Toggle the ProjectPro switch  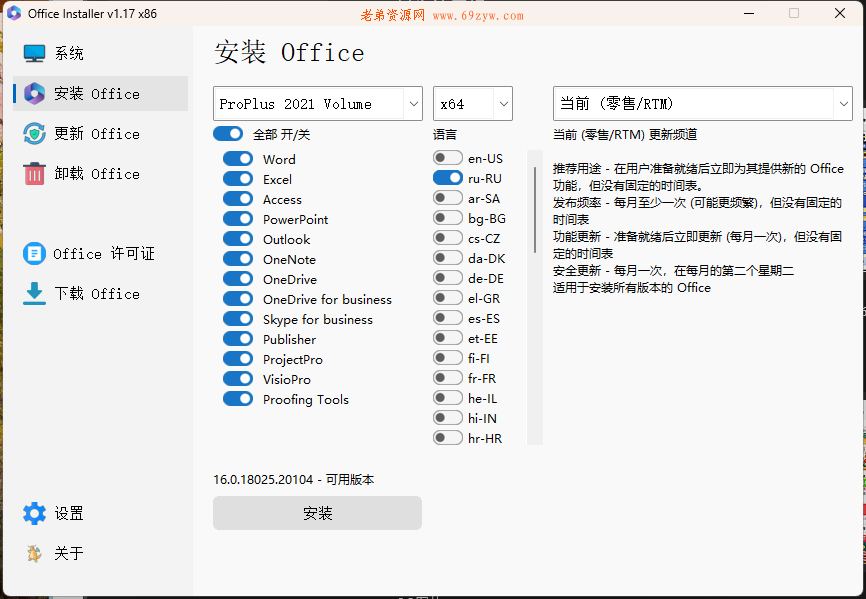click(238, 358)
